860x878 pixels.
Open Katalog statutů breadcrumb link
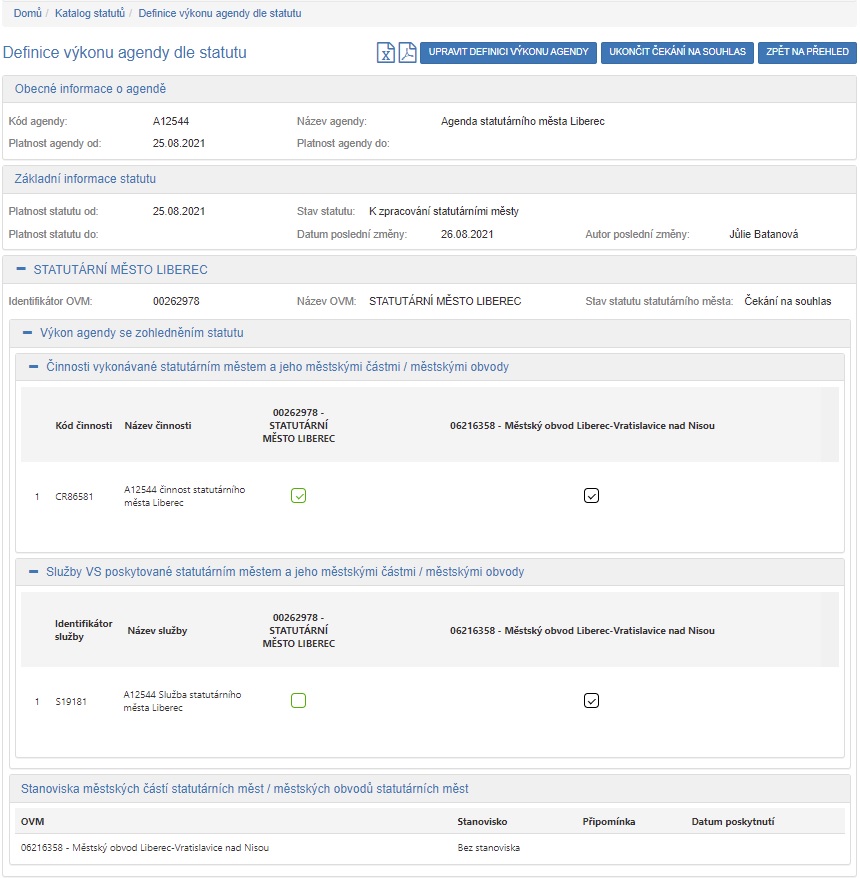(x=90, y=13)
